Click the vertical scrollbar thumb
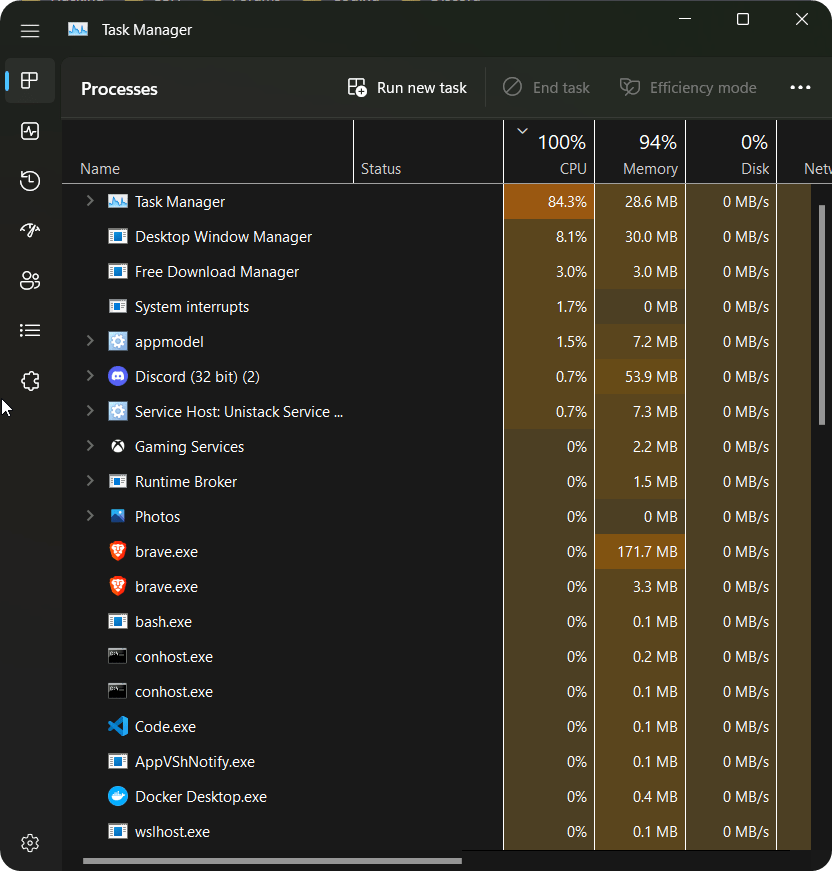Screen dimensions: 832x871 click(822, 315)
